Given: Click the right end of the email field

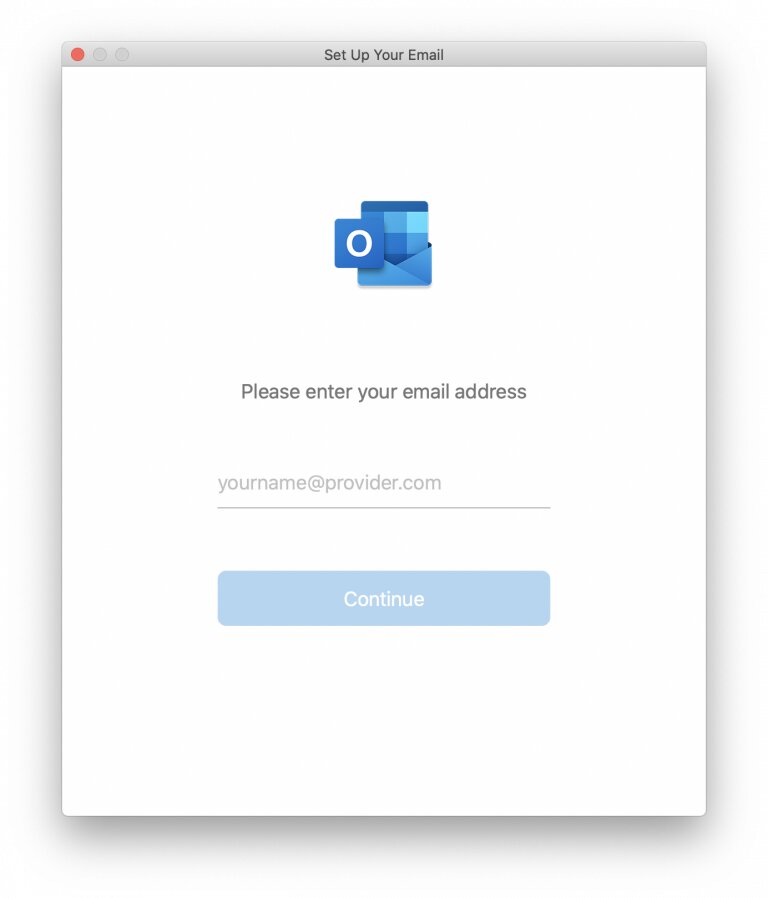Looking at the screenshot, I should point(538,483).
